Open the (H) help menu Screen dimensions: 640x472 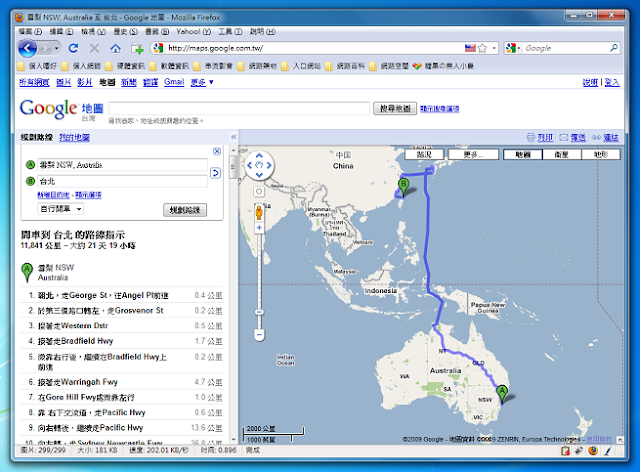pyautogui.click(x=262, y=31)
